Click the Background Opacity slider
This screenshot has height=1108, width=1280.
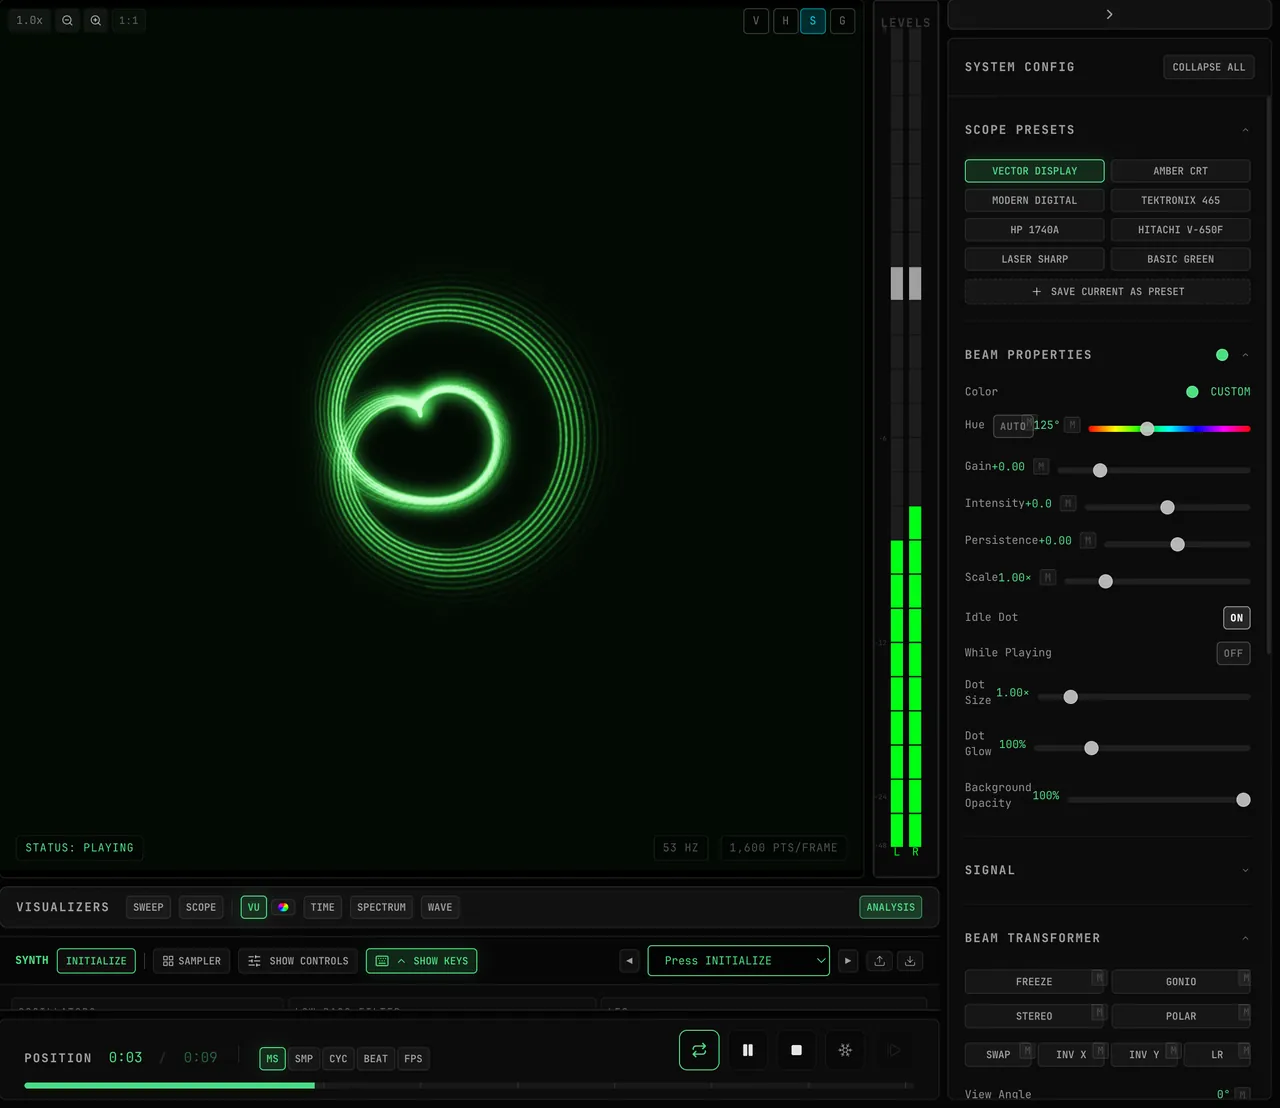[1159, 800]
